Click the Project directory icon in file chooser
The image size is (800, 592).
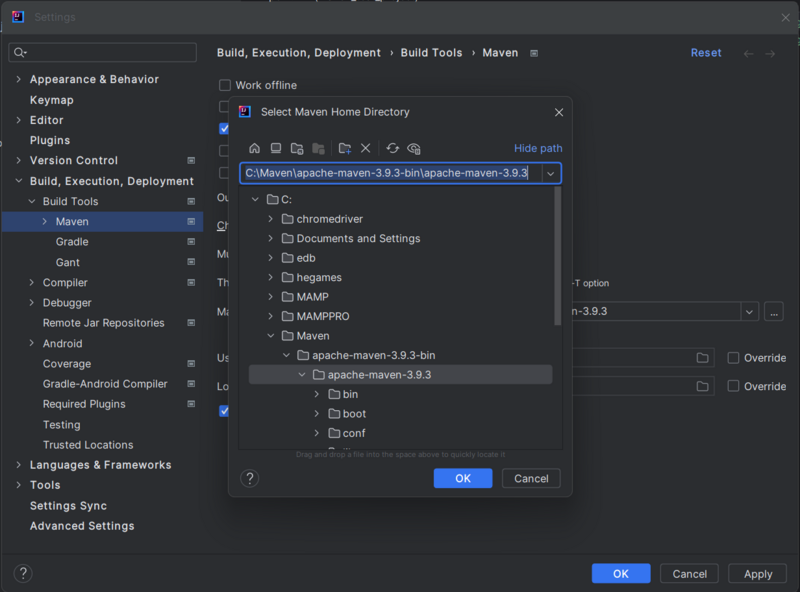click(297, 149)
